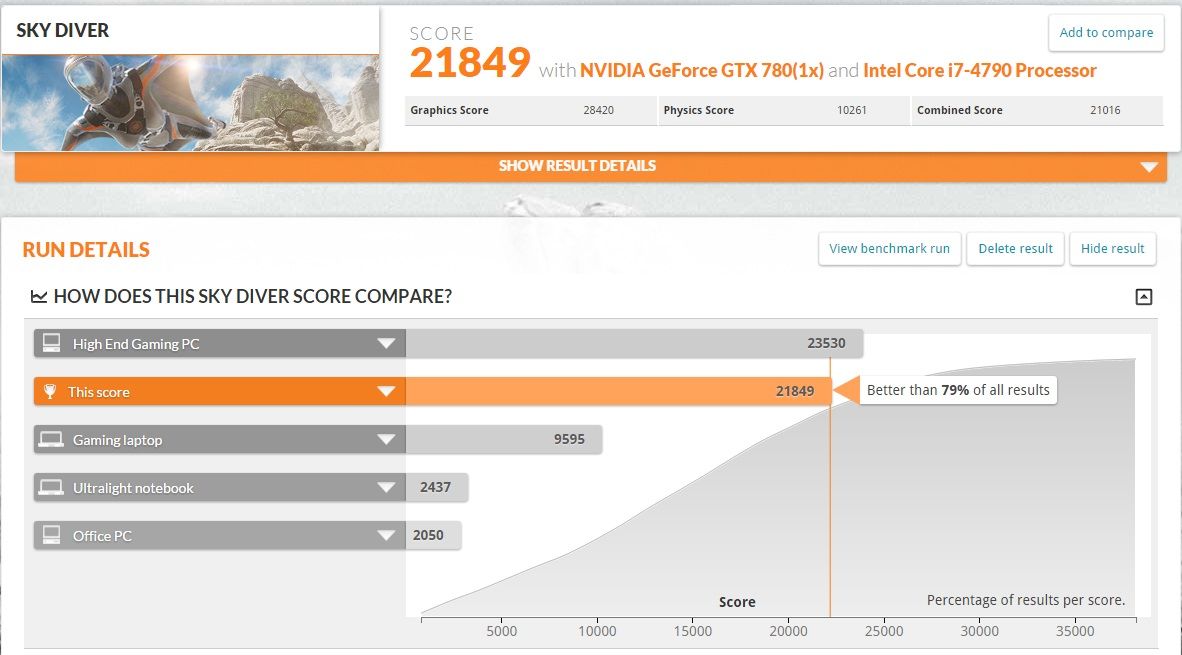Click Delete result
This screenshot has width=1182, height=655.
click(x=1015, y=249)
